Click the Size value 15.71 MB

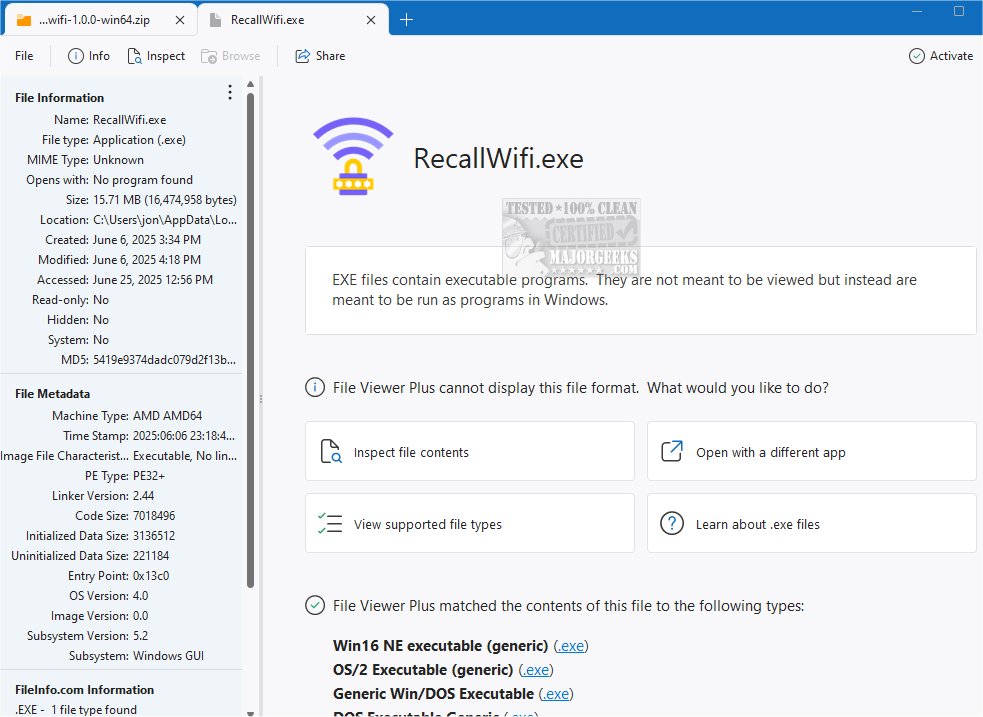click(x=165, y=200)
